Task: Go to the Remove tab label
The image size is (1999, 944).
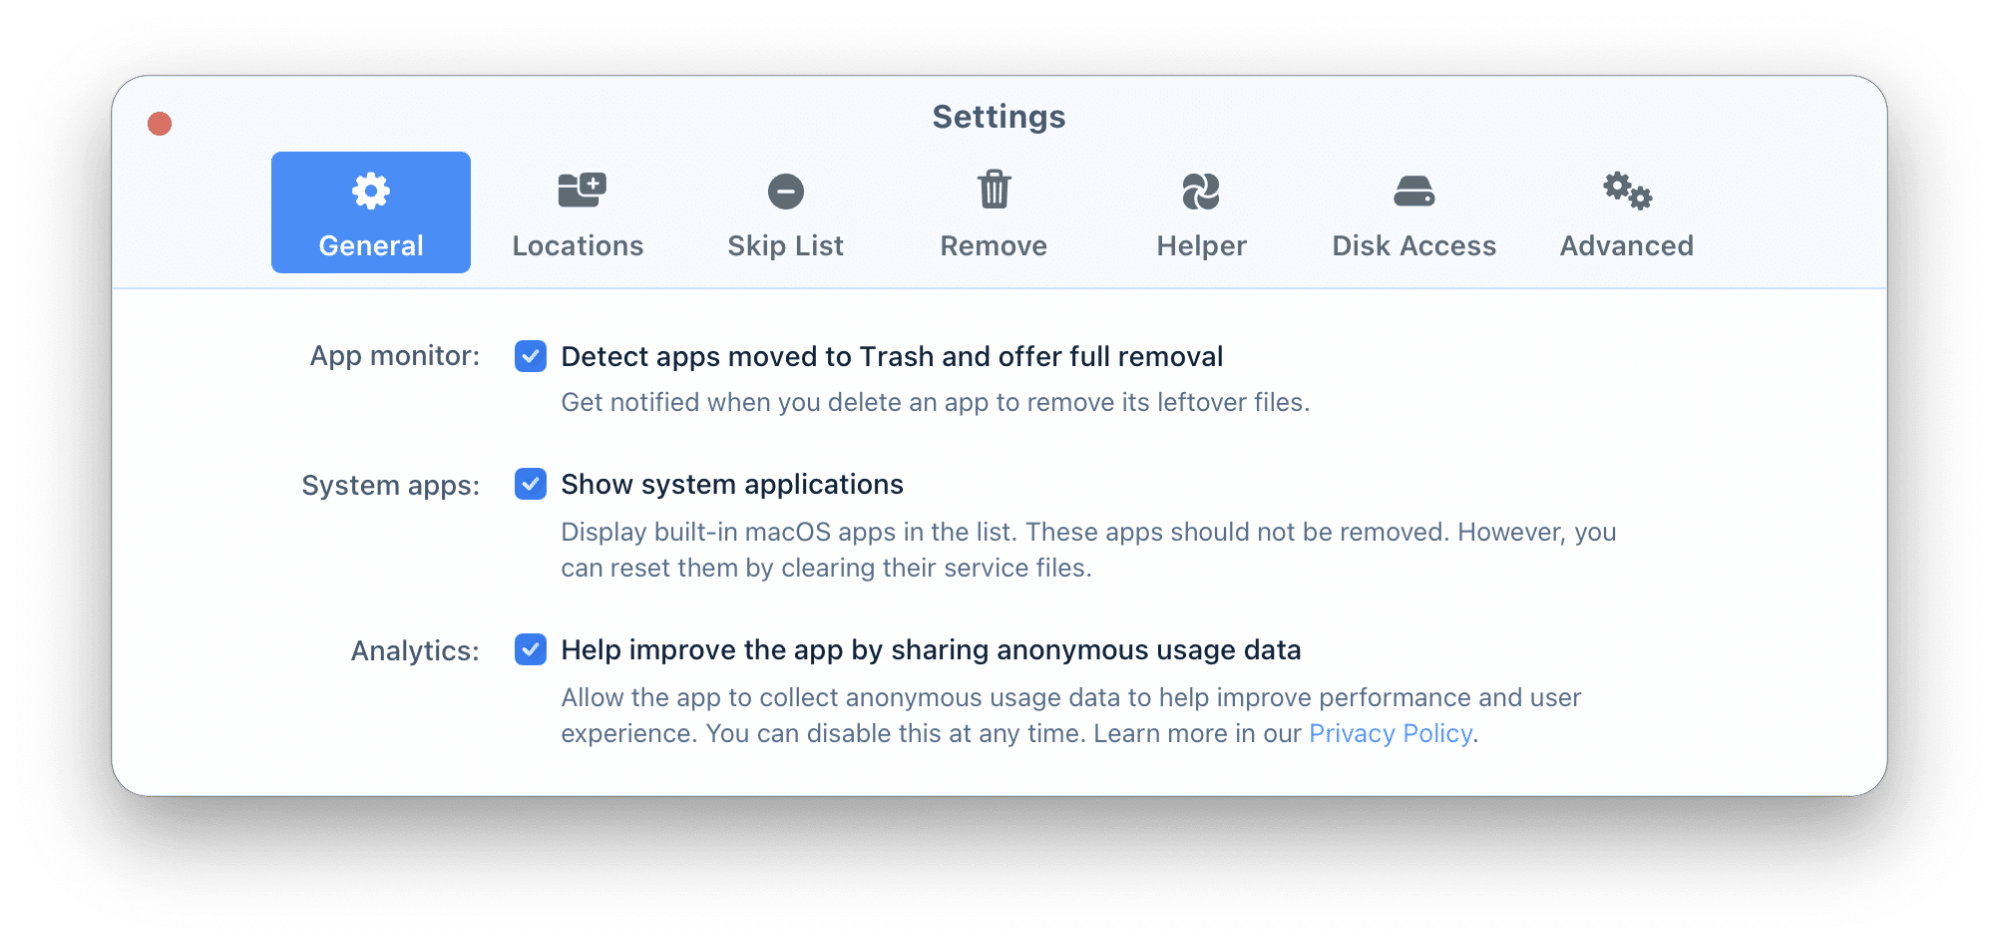Action: 994,246
